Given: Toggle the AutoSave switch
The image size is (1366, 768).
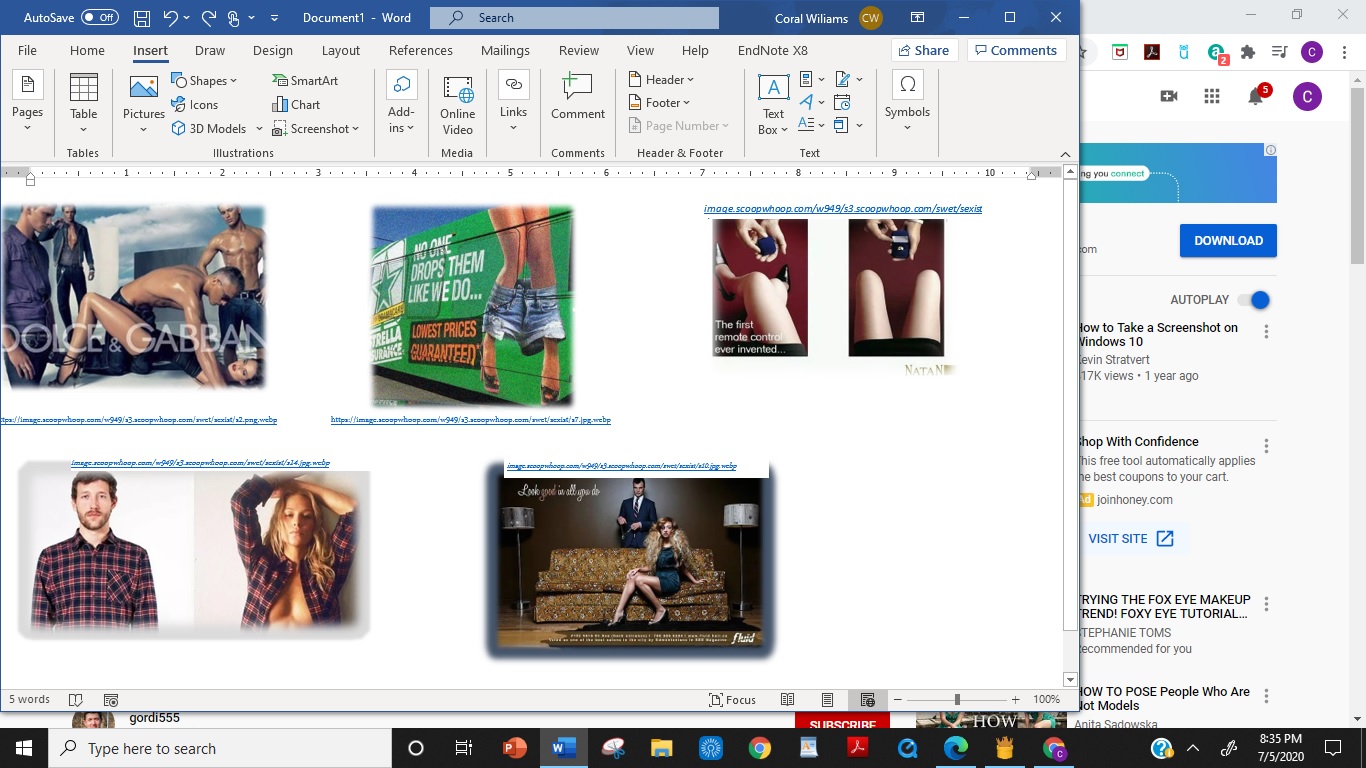Looking at the screenshot, I should pos(100,18).
